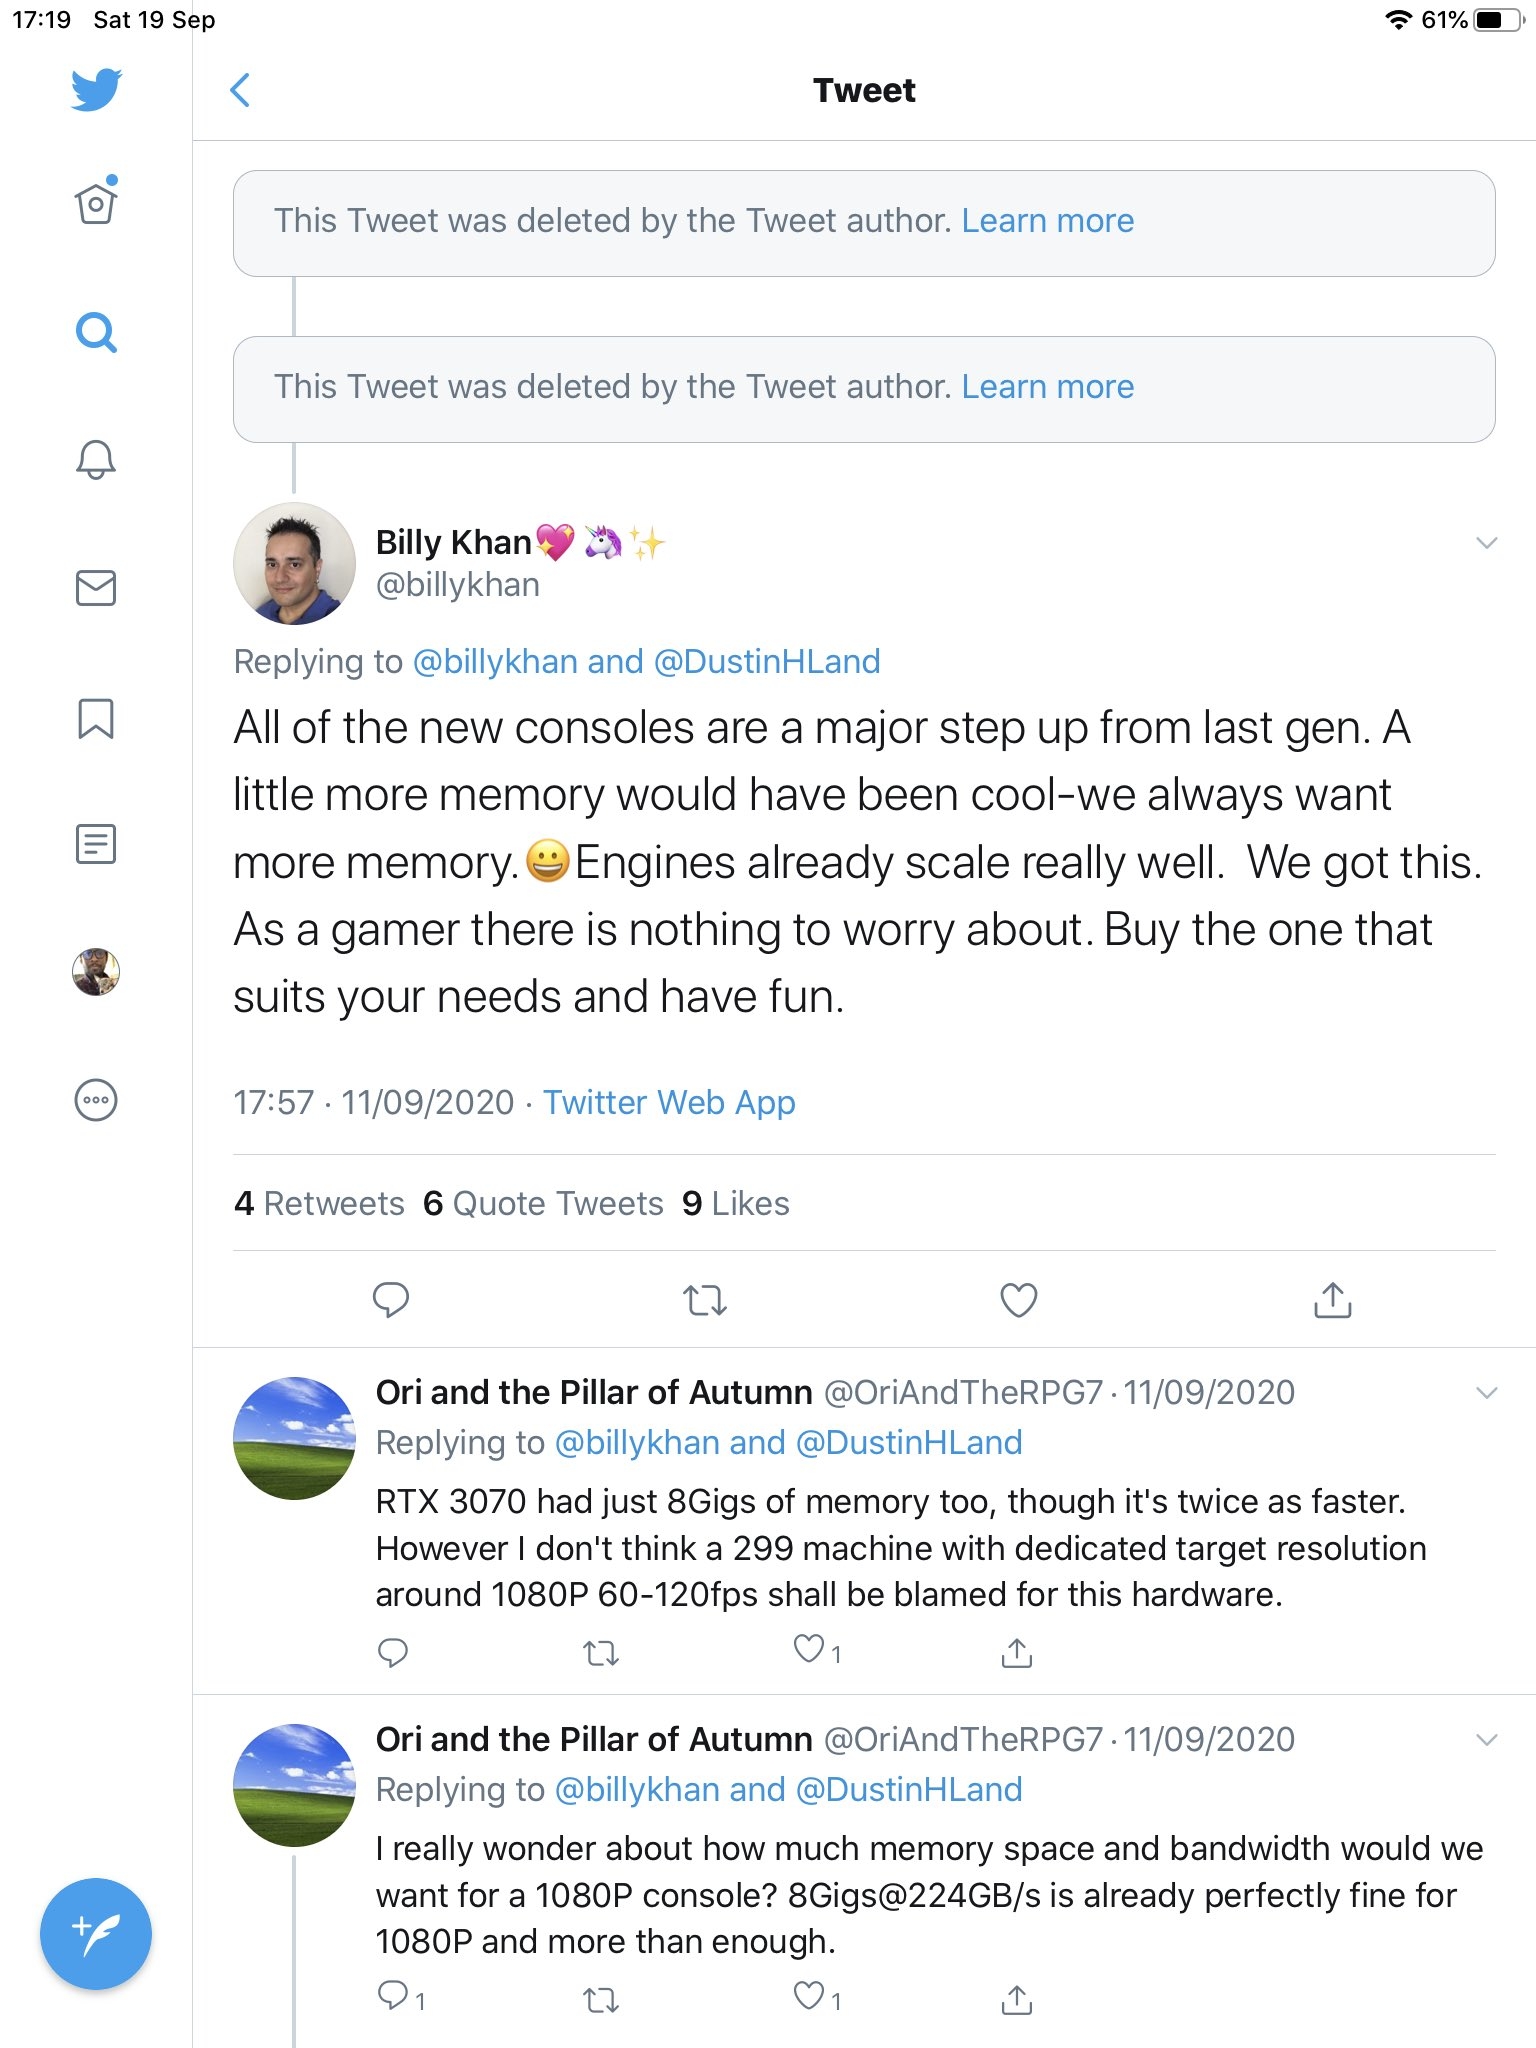Open profile avatar in sidebar
The height and width of the screenshot is (2048, 1536).
click(x=96, y=972)
